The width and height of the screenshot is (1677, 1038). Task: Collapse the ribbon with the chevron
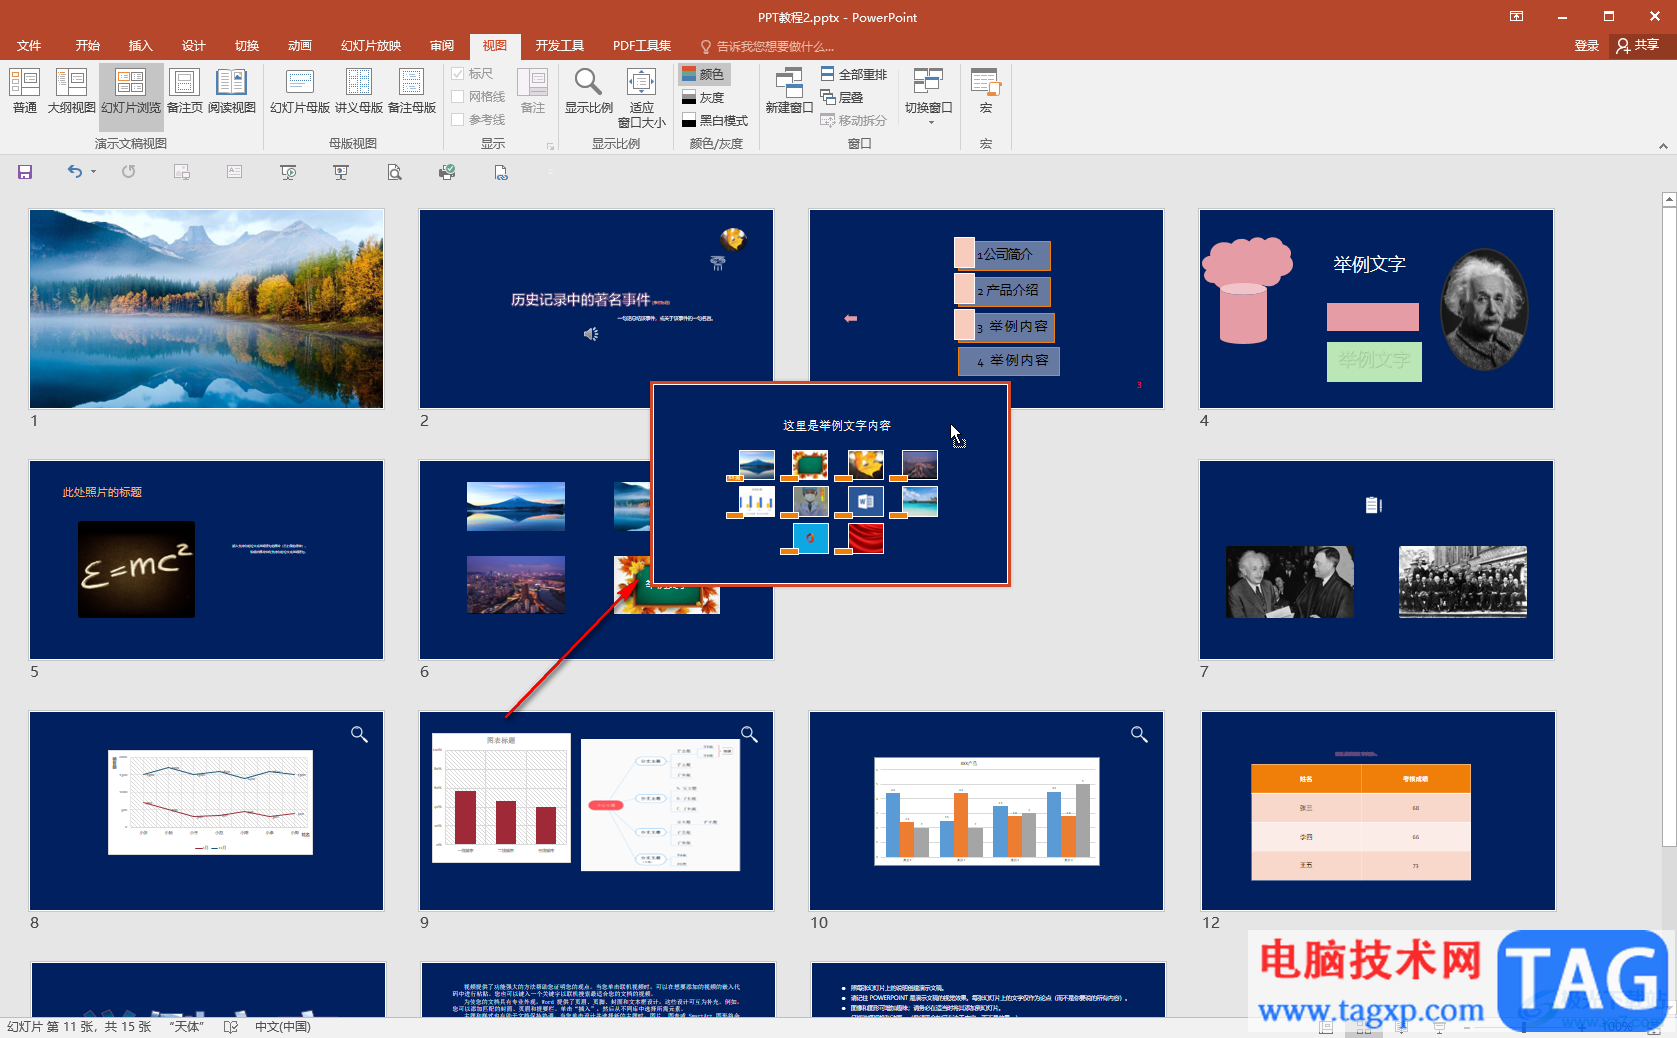1663,146
